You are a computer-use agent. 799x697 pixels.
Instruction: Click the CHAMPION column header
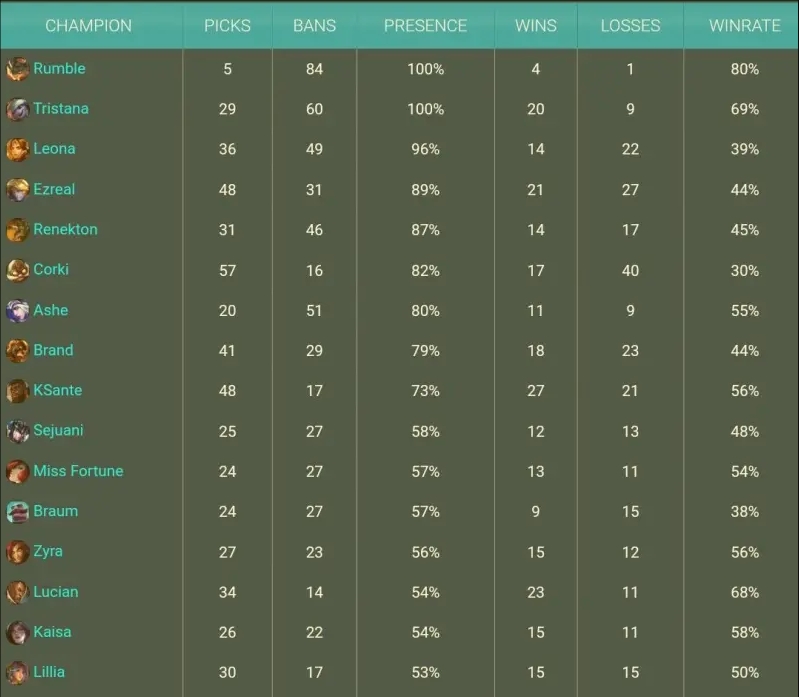pyautogui.click(x=88, y=26)
